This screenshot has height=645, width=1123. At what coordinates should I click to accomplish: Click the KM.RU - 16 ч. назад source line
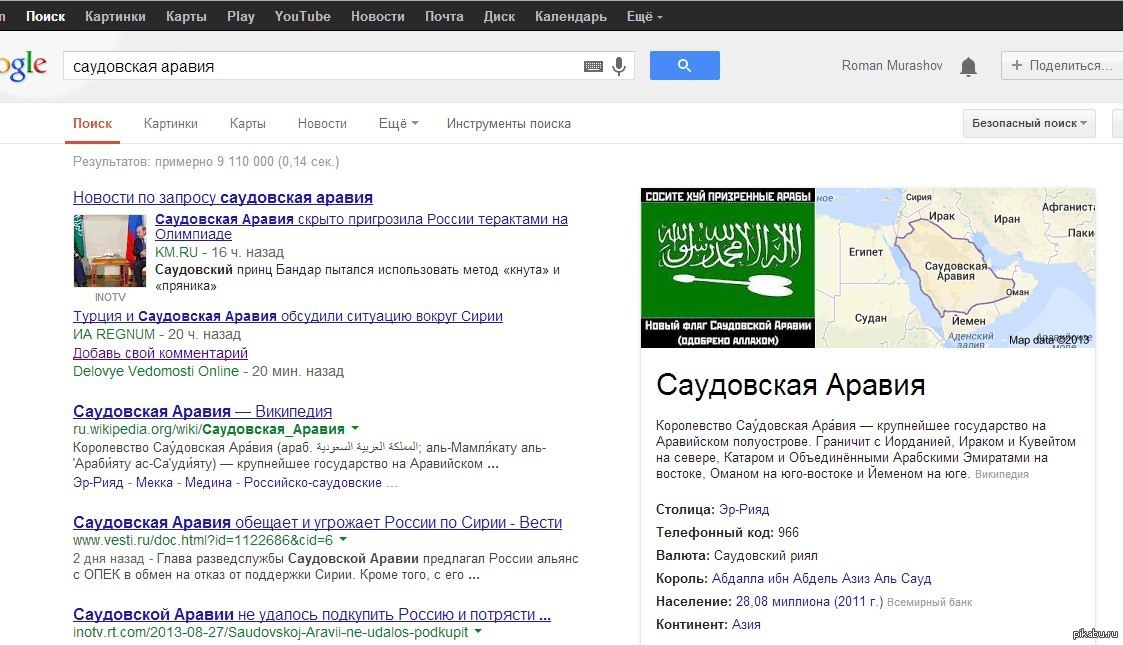tap(219, 252)
